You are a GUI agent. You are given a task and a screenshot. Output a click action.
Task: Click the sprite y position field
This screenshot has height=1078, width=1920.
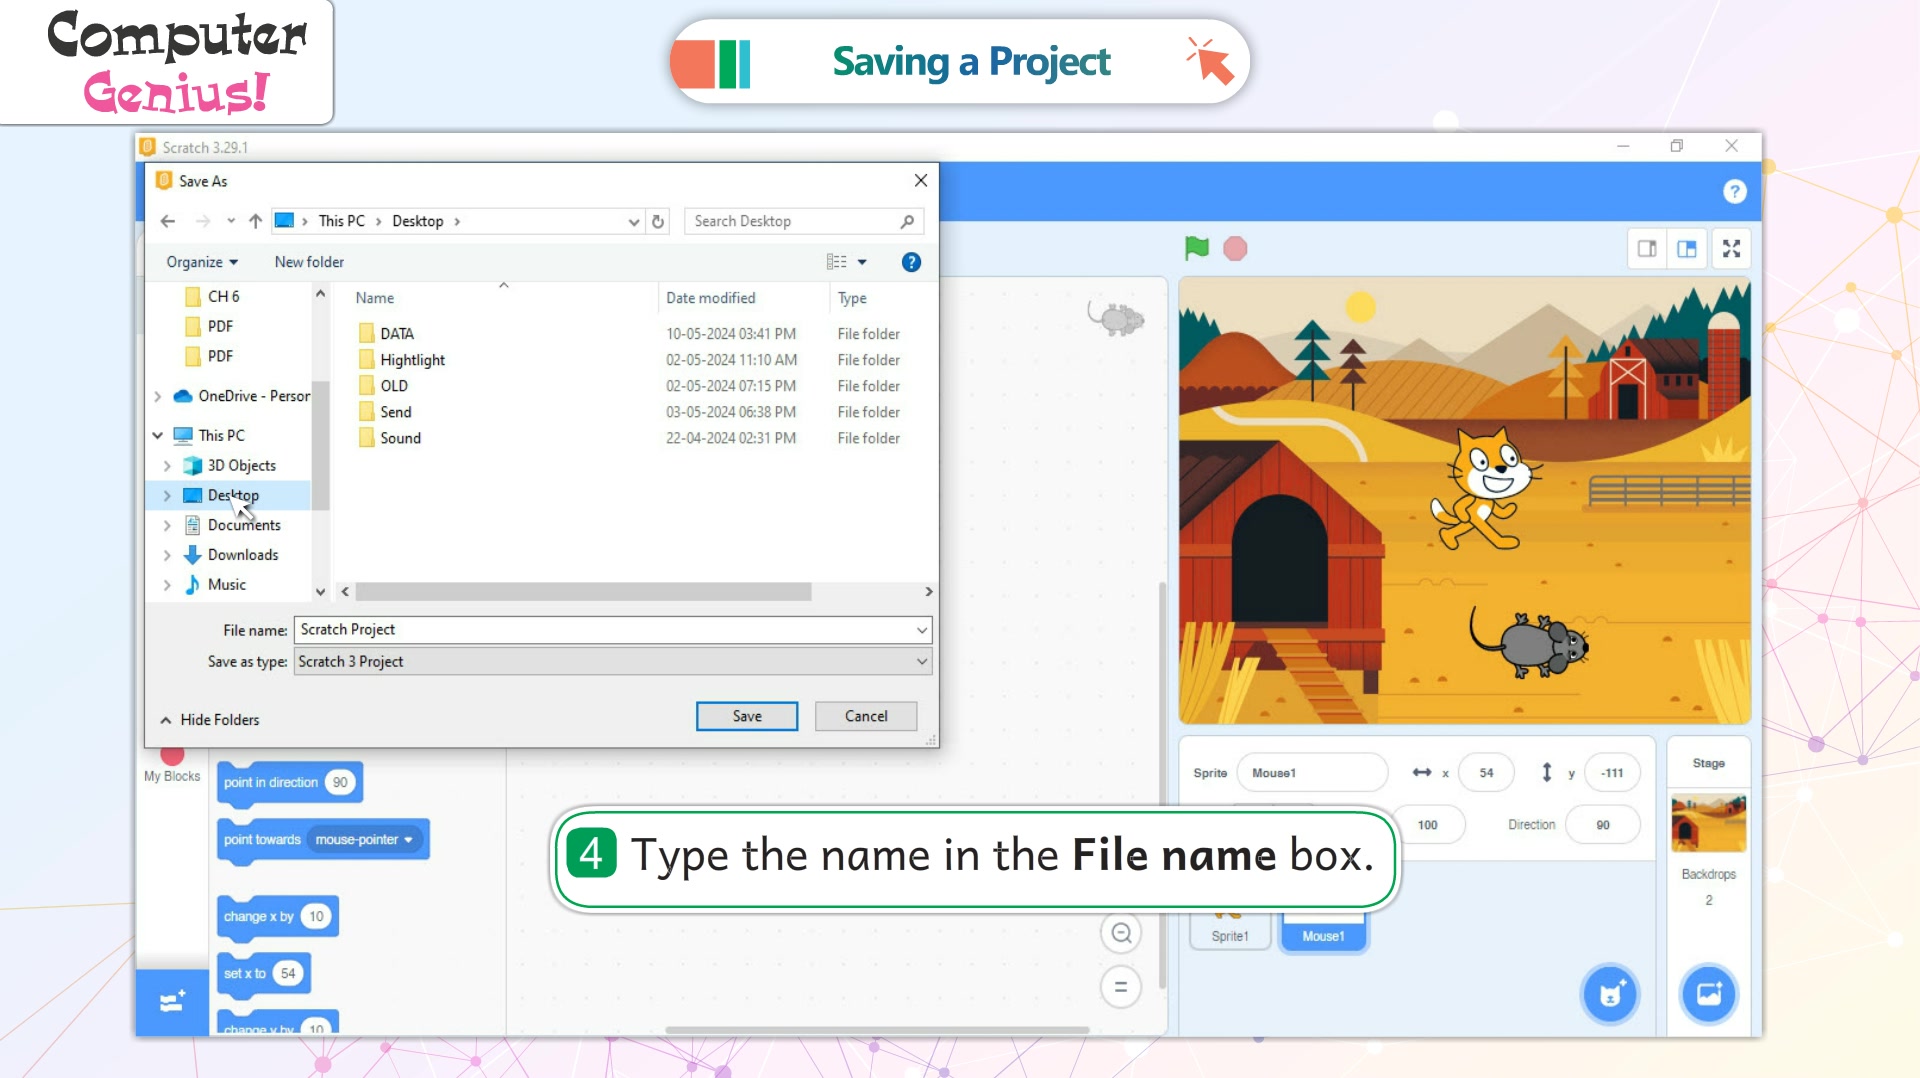(x=1612, y=773)
